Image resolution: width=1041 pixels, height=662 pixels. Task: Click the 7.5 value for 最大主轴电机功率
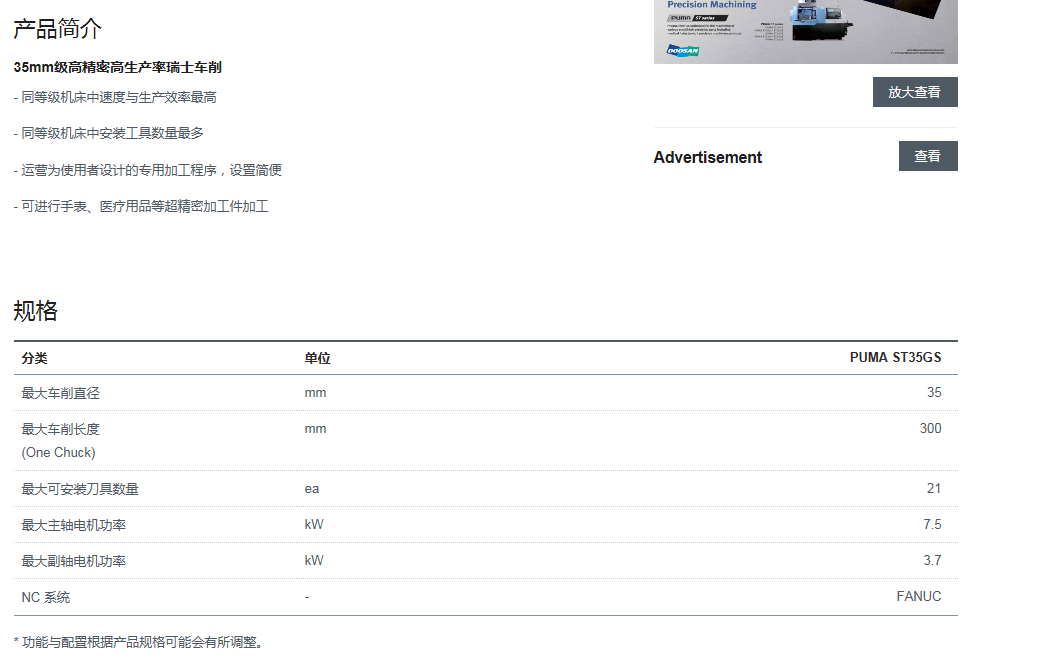click(932, 525)
